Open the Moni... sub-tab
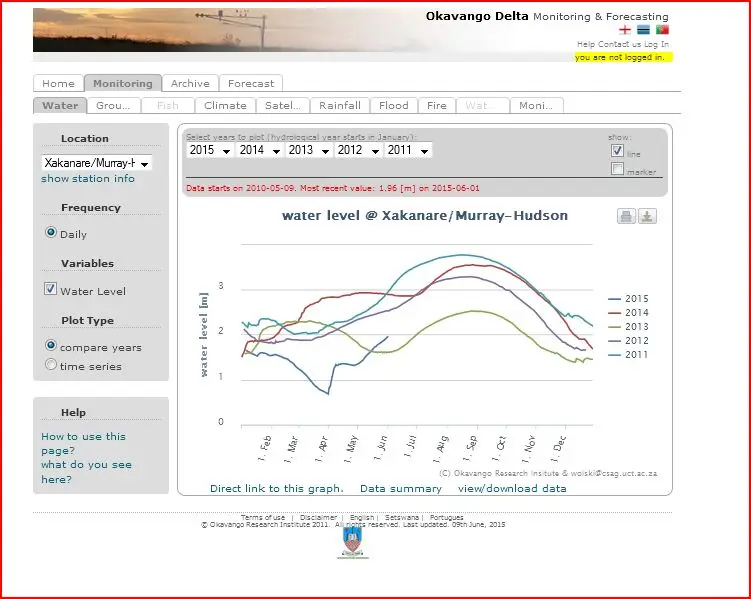751x599 pixels. pyautogui.click(x=536, y=105)
